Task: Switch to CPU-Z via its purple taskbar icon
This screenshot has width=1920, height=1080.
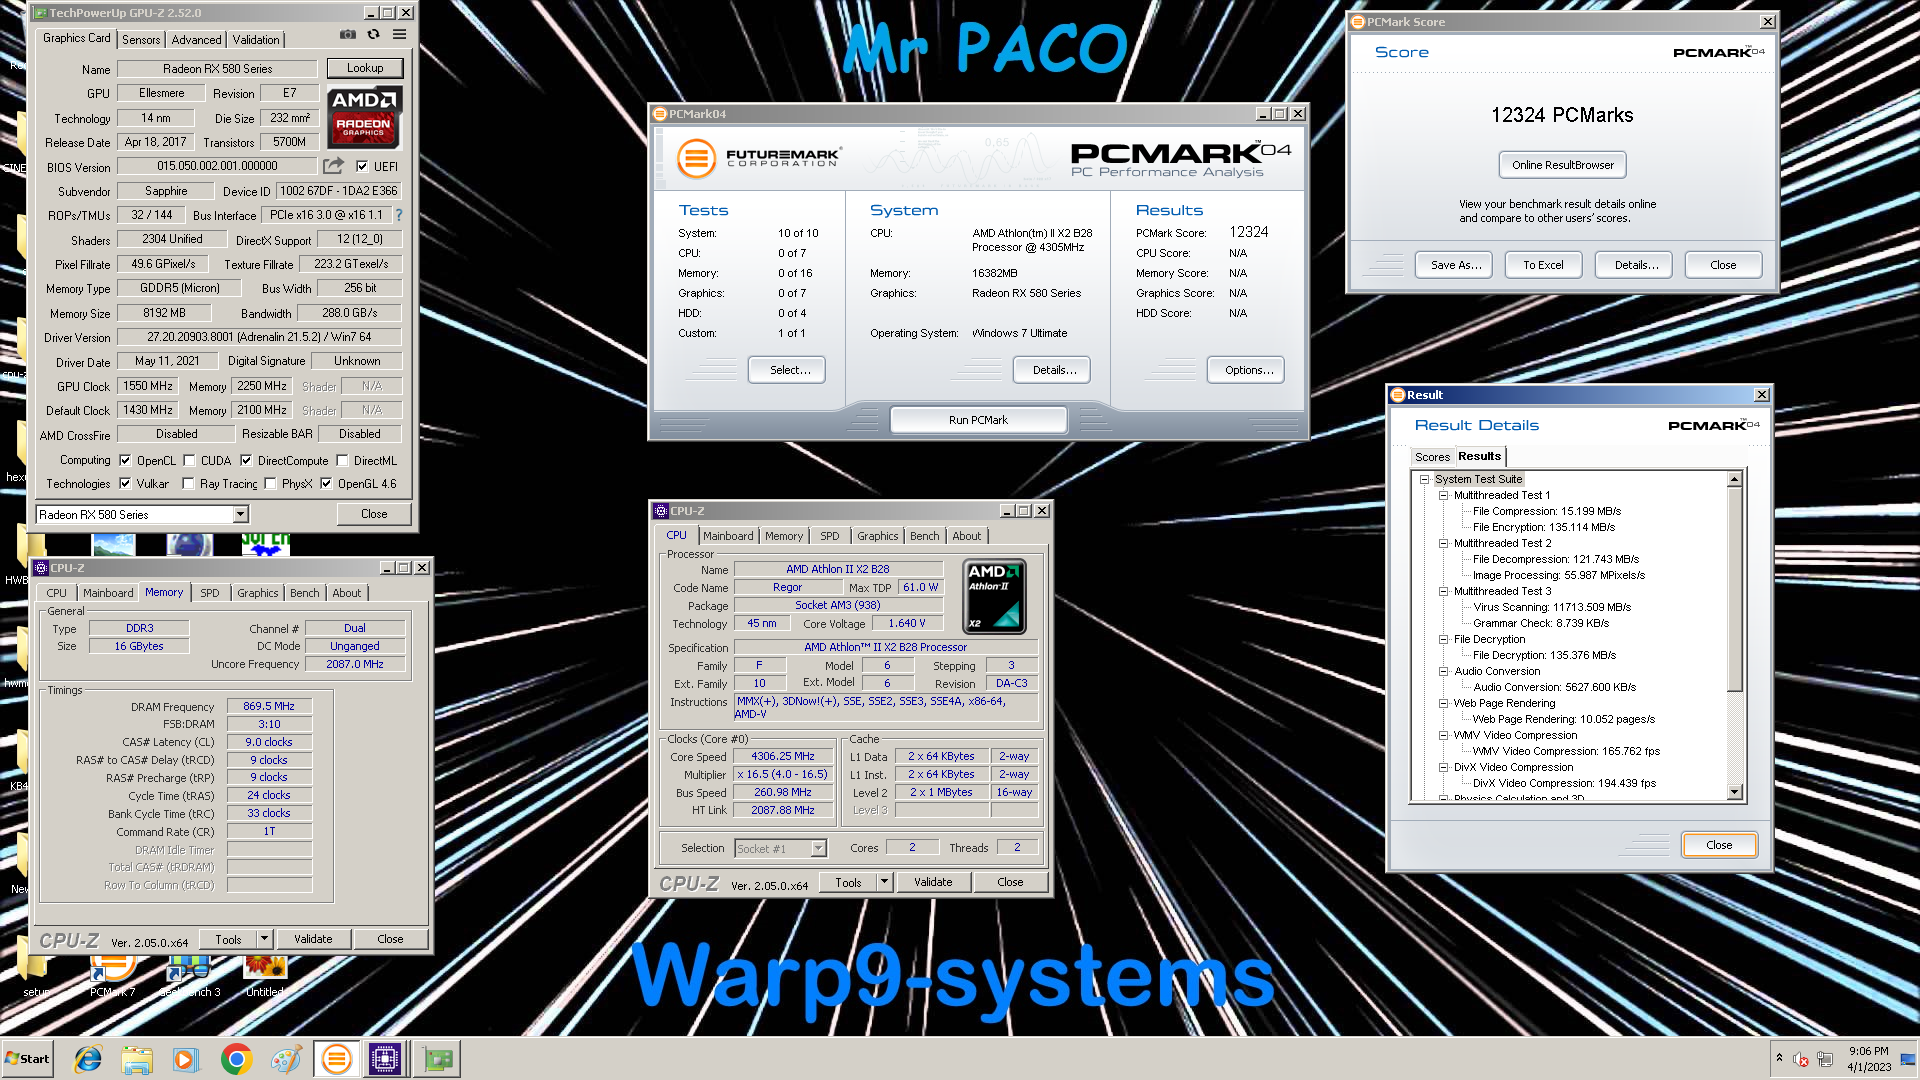Action: pyautogui.click(x=385, y=1059)
